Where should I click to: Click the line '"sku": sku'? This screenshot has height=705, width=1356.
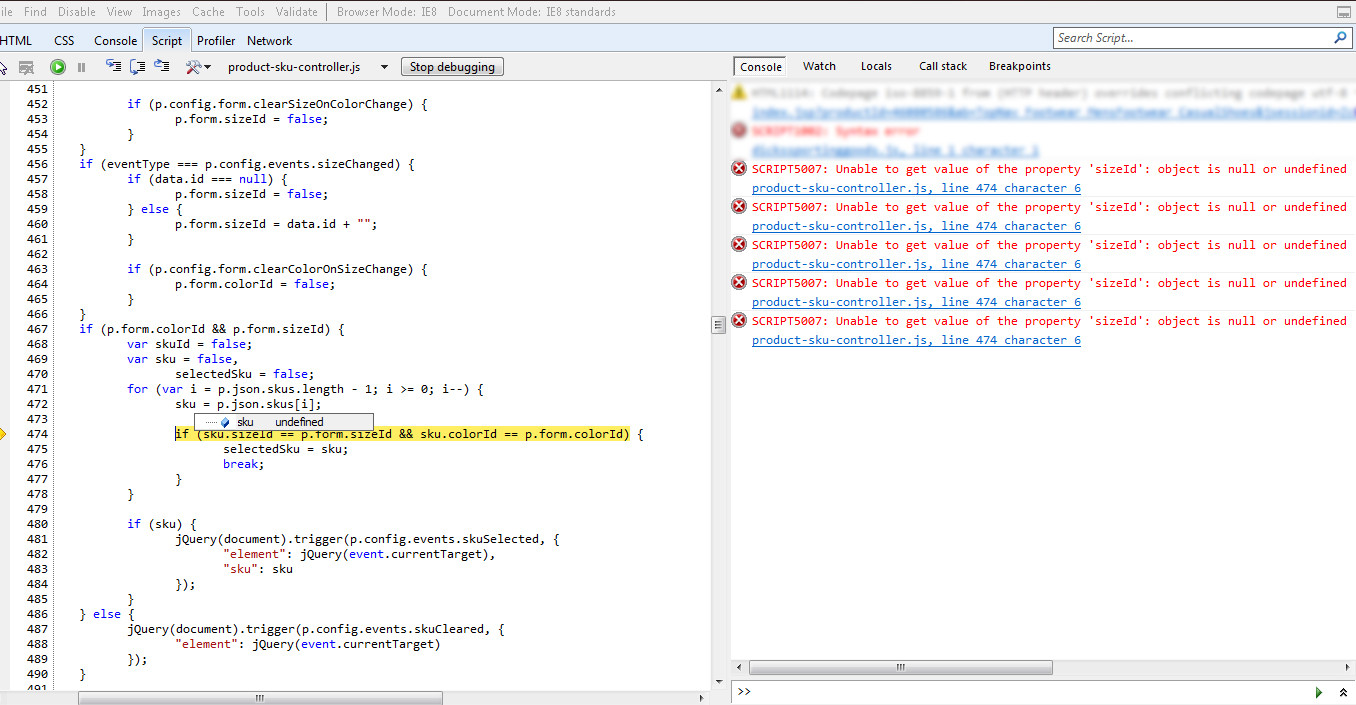[x=258, y=569]
